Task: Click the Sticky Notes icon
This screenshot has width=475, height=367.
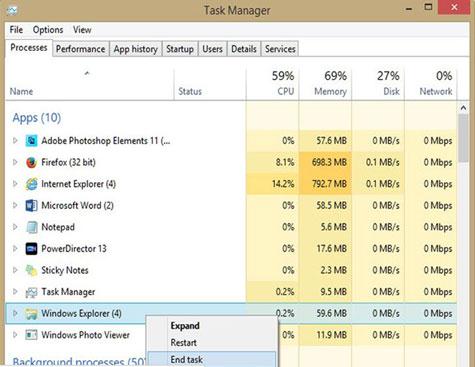Action: (31, 270)
